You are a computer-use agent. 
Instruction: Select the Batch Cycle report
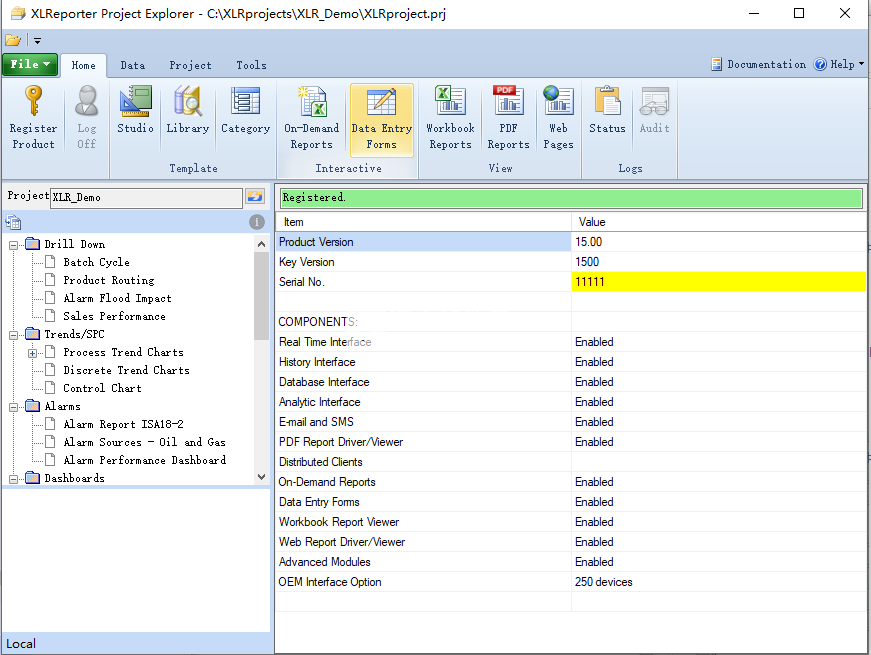(x=96, y=262)
